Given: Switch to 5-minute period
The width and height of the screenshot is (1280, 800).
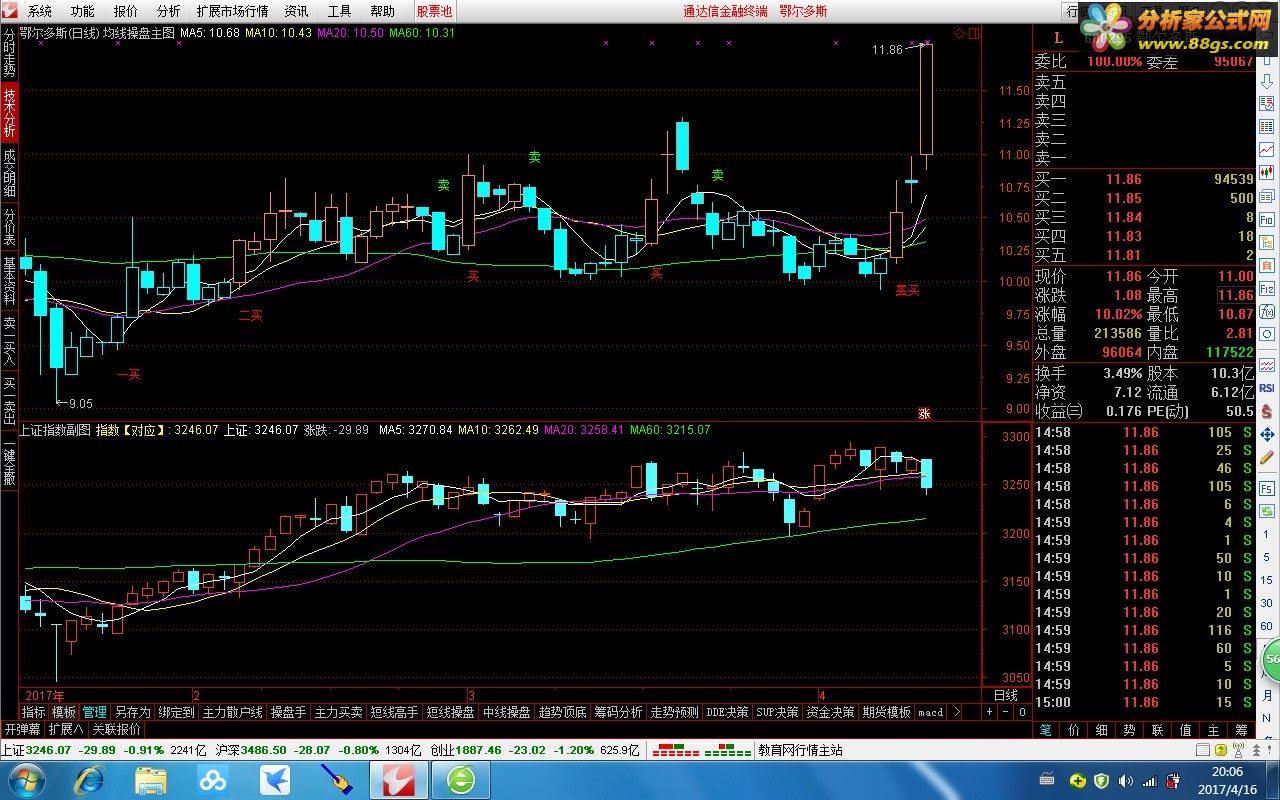Looking at the screenshot, I should click(x=1265, y=557).
